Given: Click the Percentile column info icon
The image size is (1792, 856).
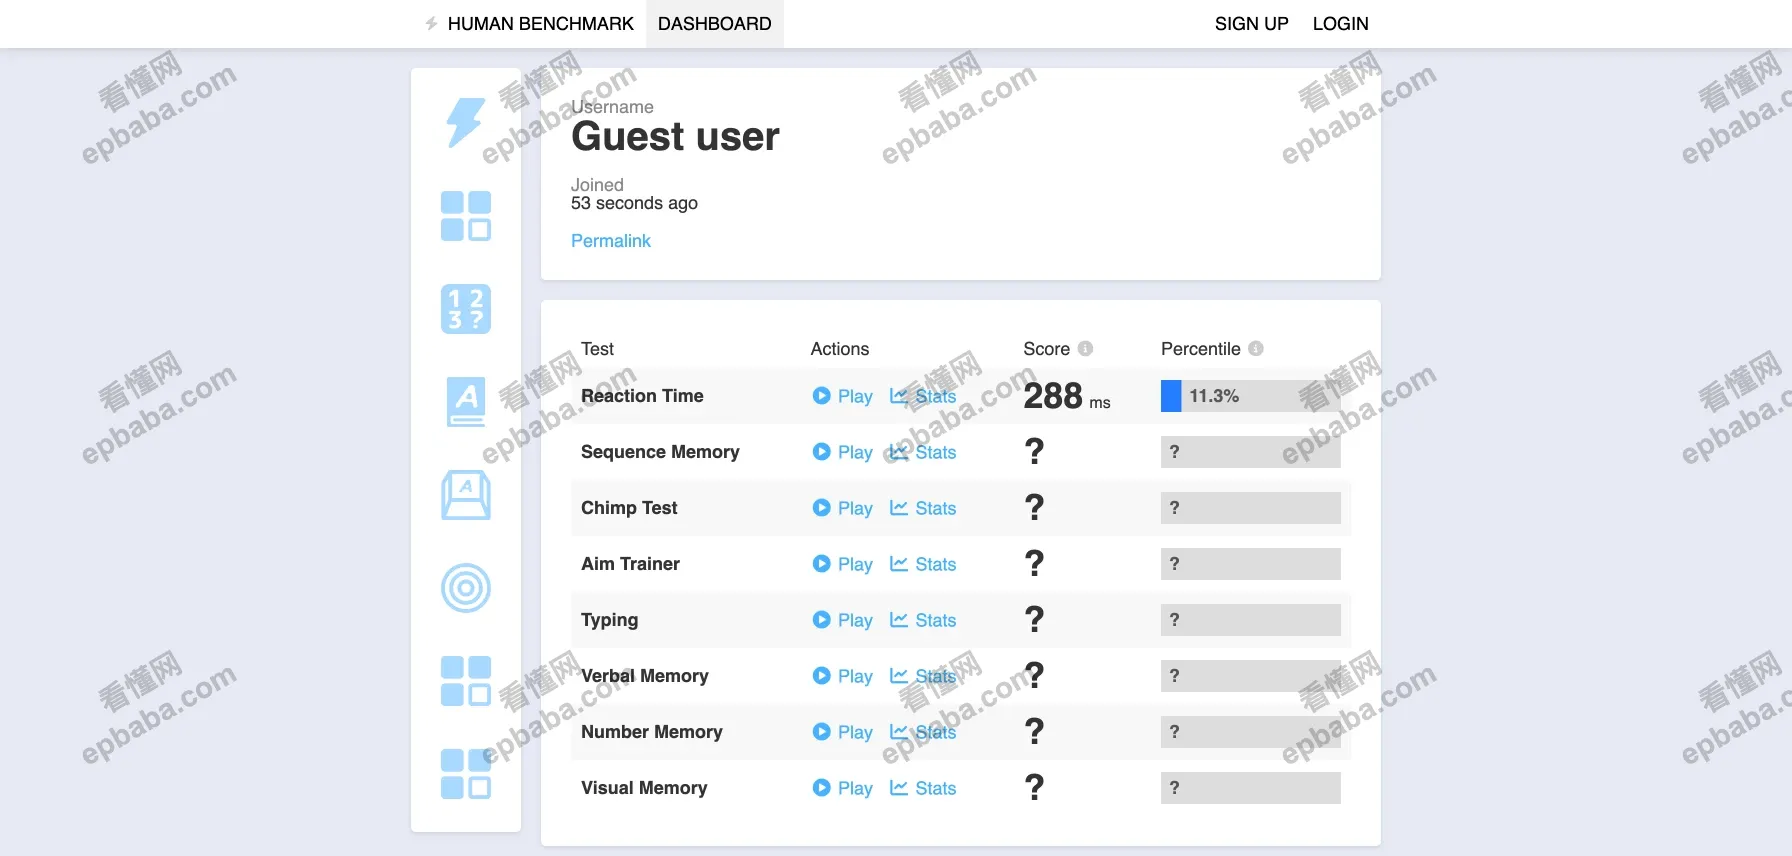Looking at the screenshot, I should pos(1256,349).
